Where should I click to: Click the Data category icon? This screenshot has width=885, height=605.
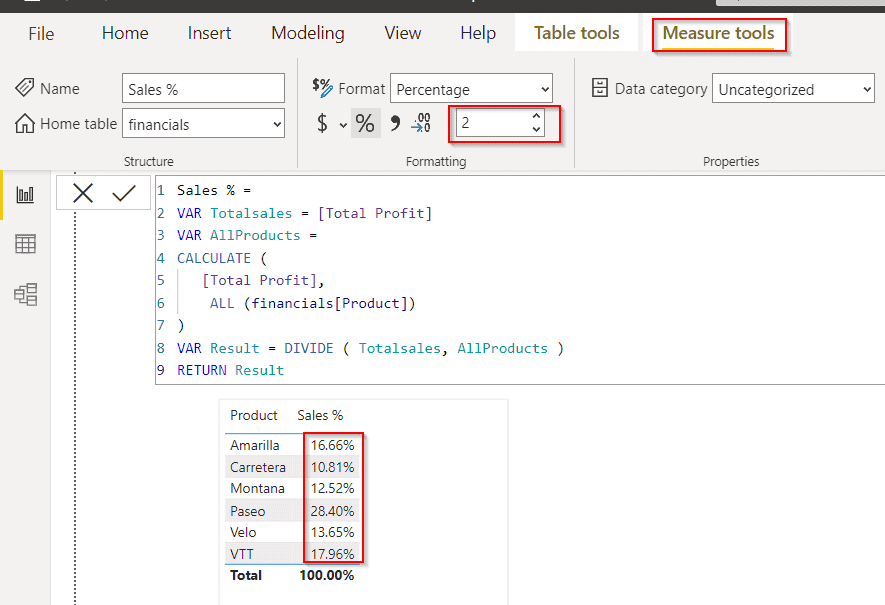pos(600,88)
